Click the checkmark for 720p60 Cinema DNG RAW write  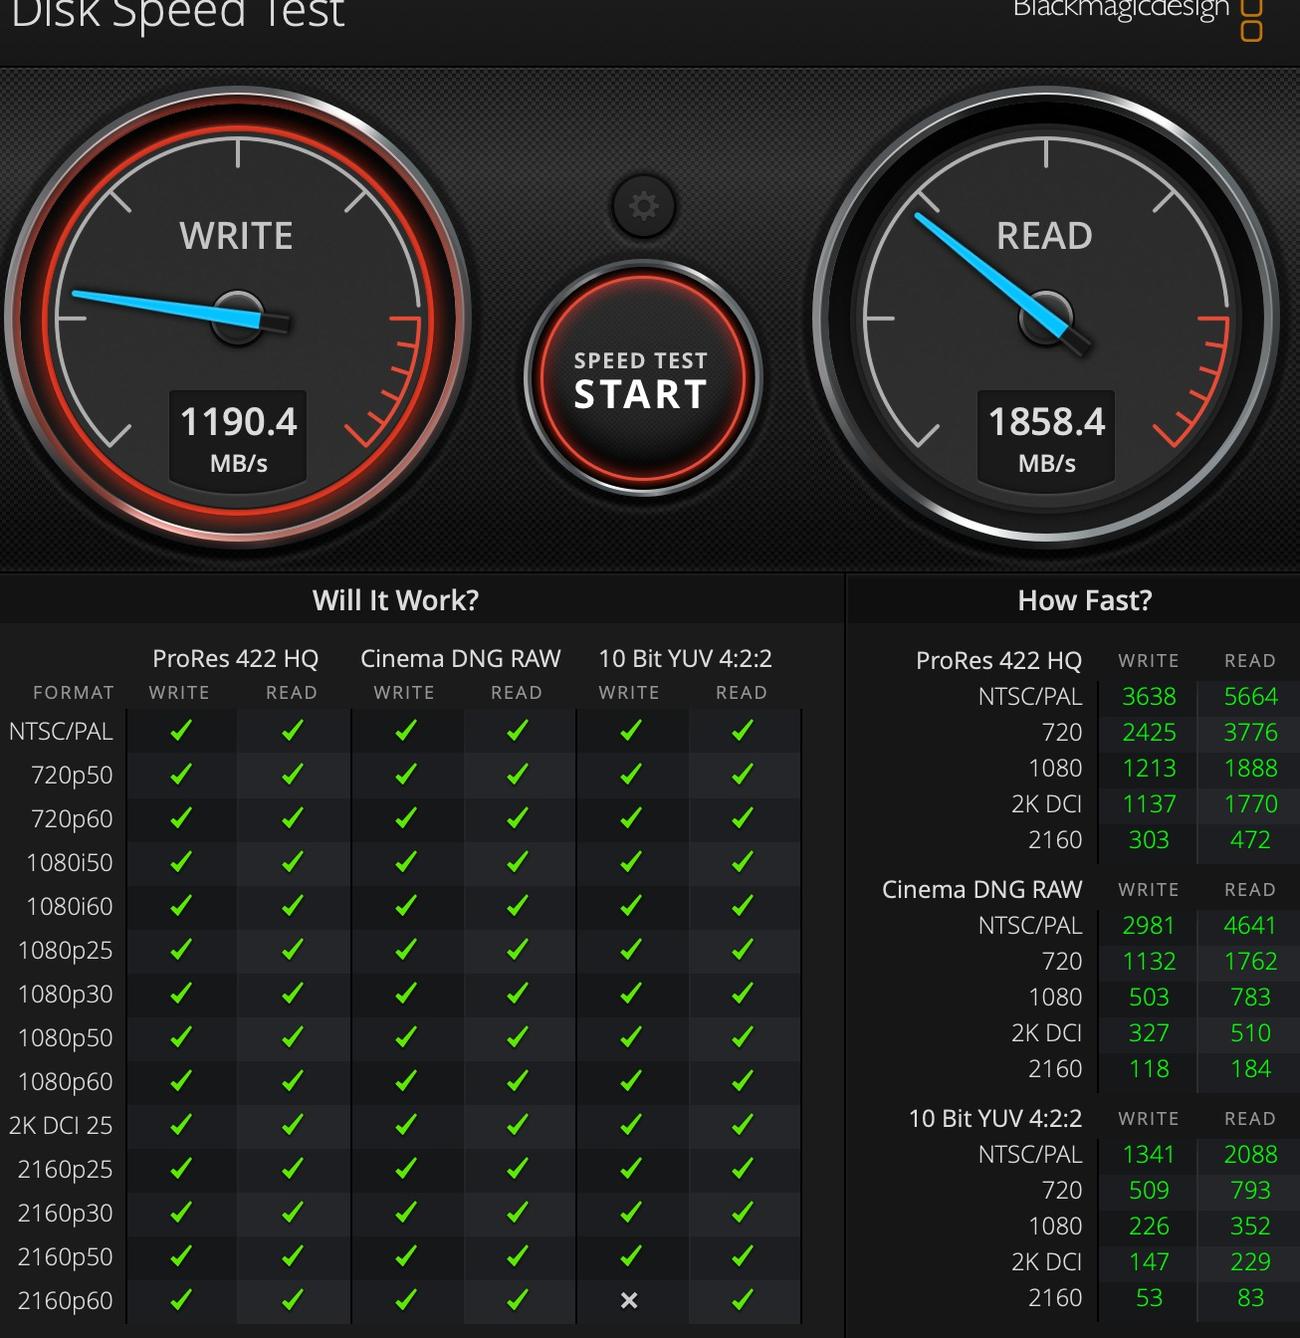(405, 819)
